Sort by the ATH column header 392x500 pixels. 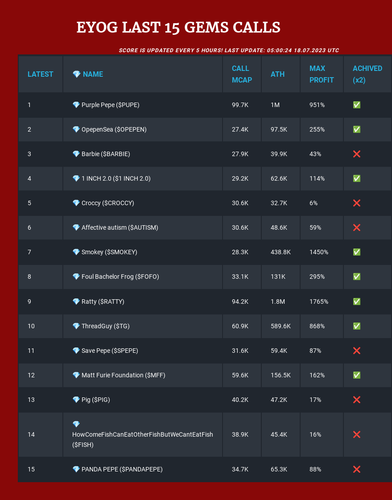277,74
